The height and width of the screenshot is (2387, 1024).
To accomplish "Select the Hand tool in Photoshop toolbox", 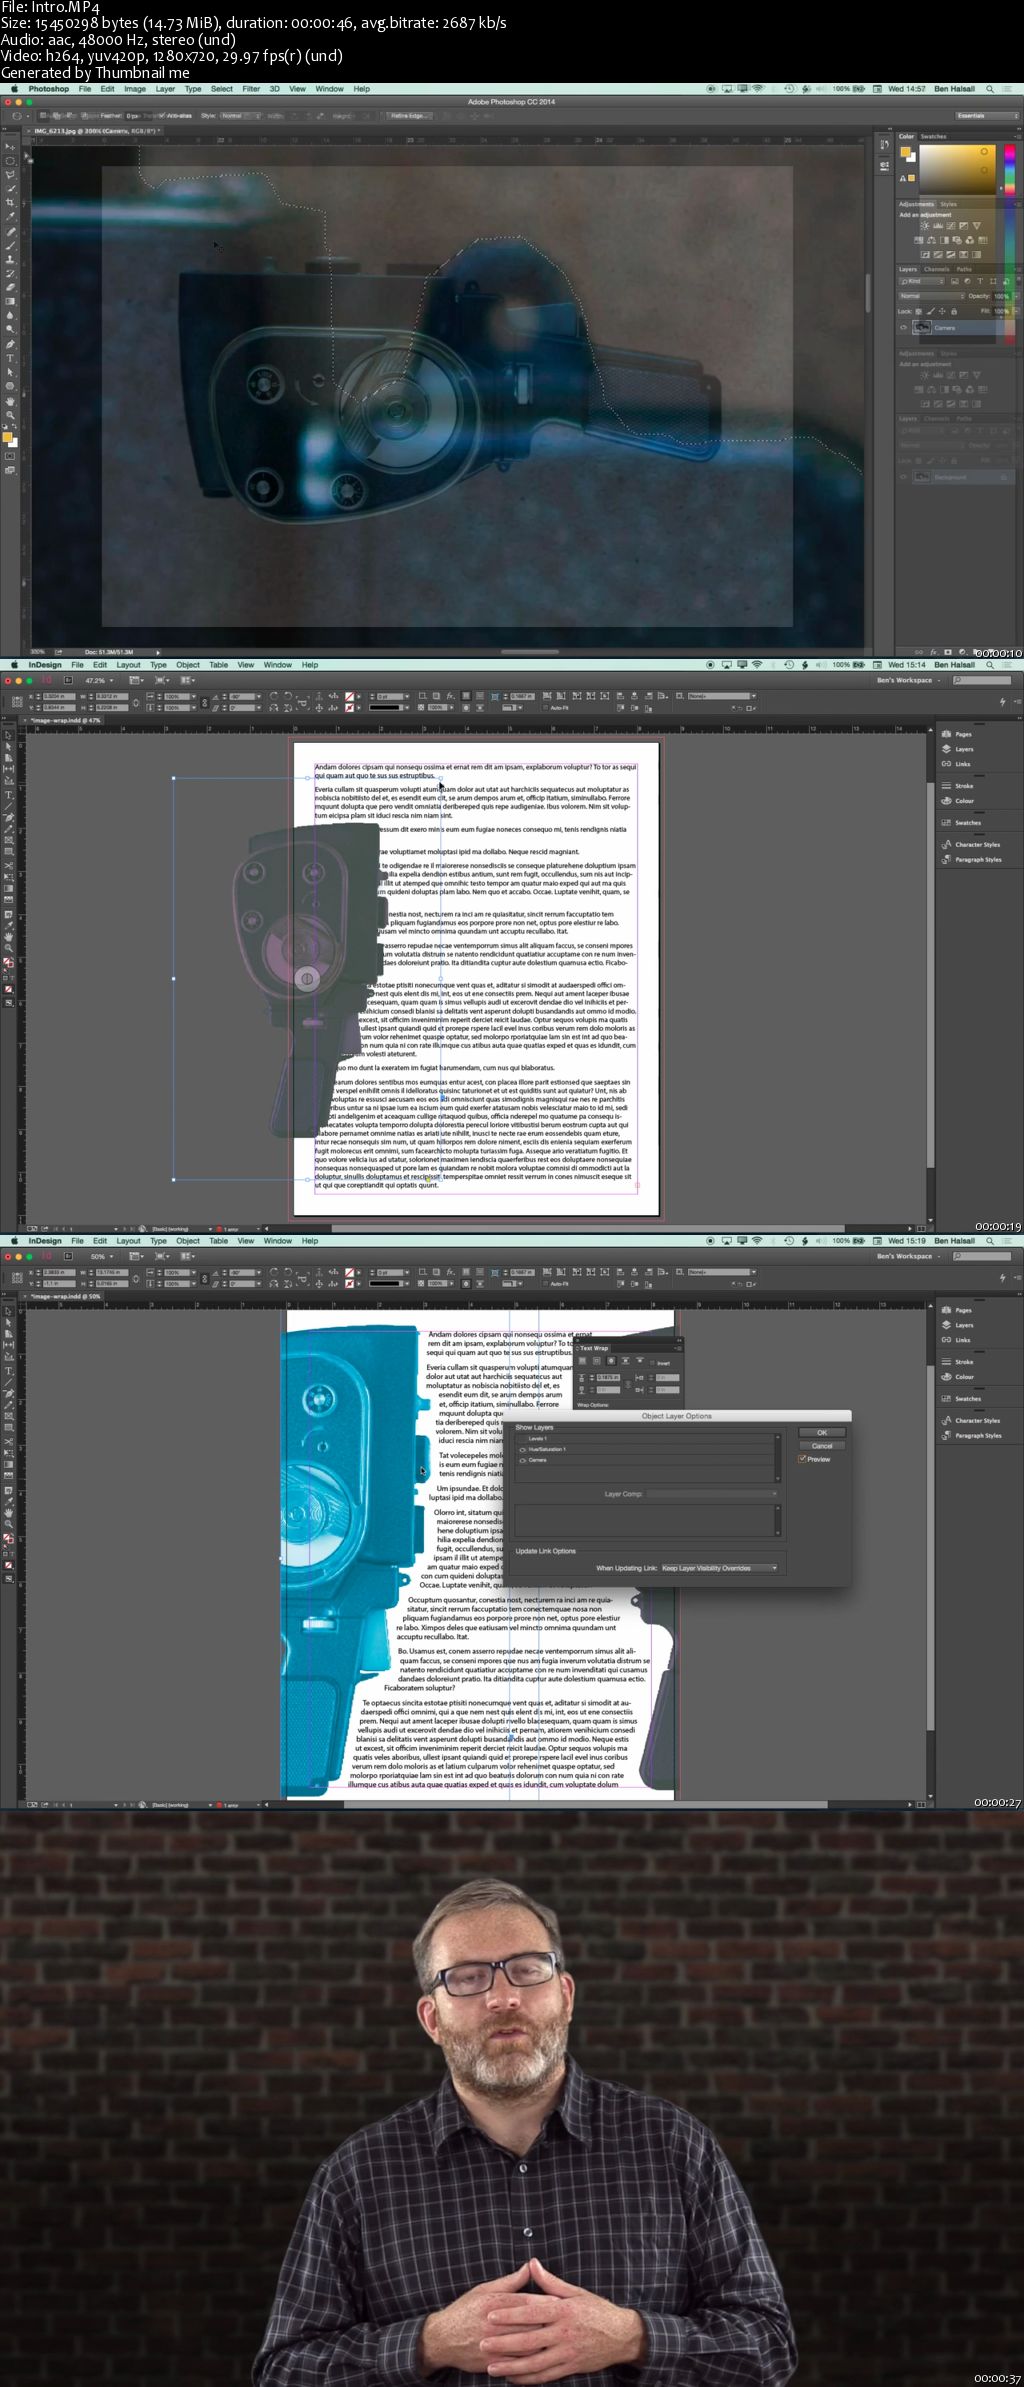I will pyautogui.click(x=11, y=401).
